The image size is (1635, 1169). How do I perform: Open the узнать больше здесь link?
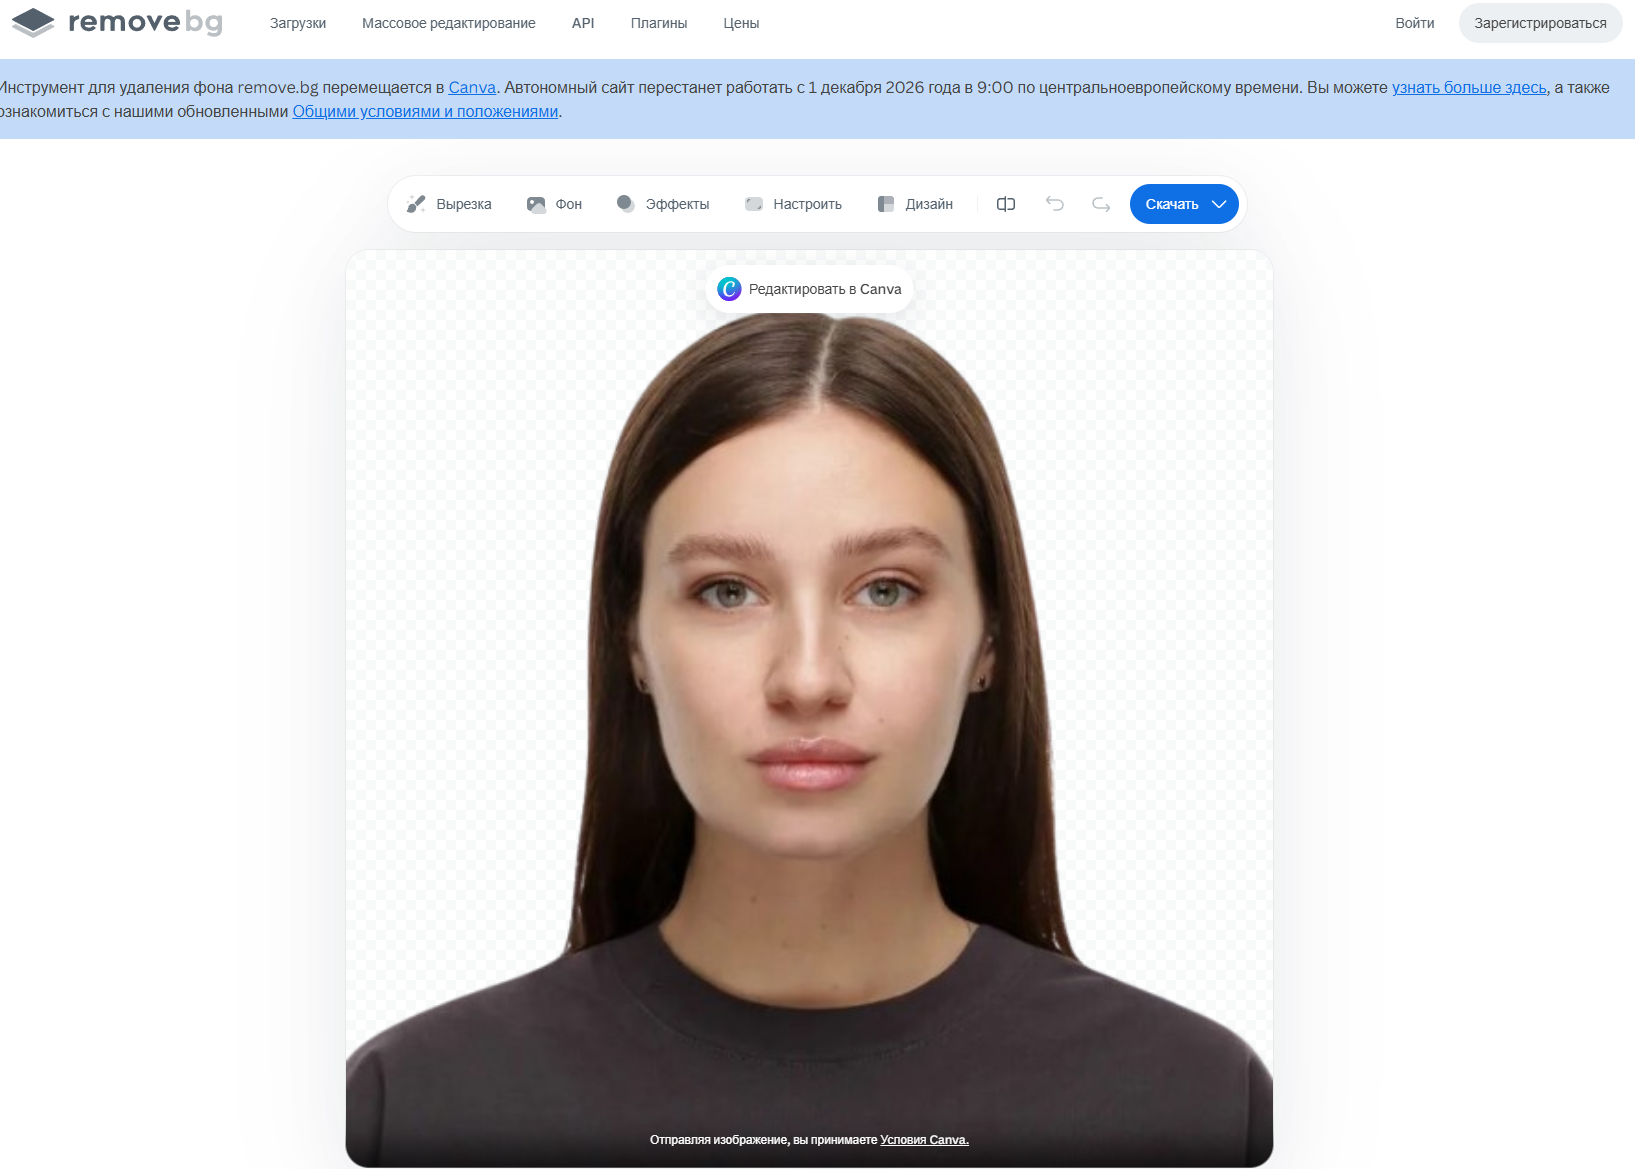coord(1469,87)
